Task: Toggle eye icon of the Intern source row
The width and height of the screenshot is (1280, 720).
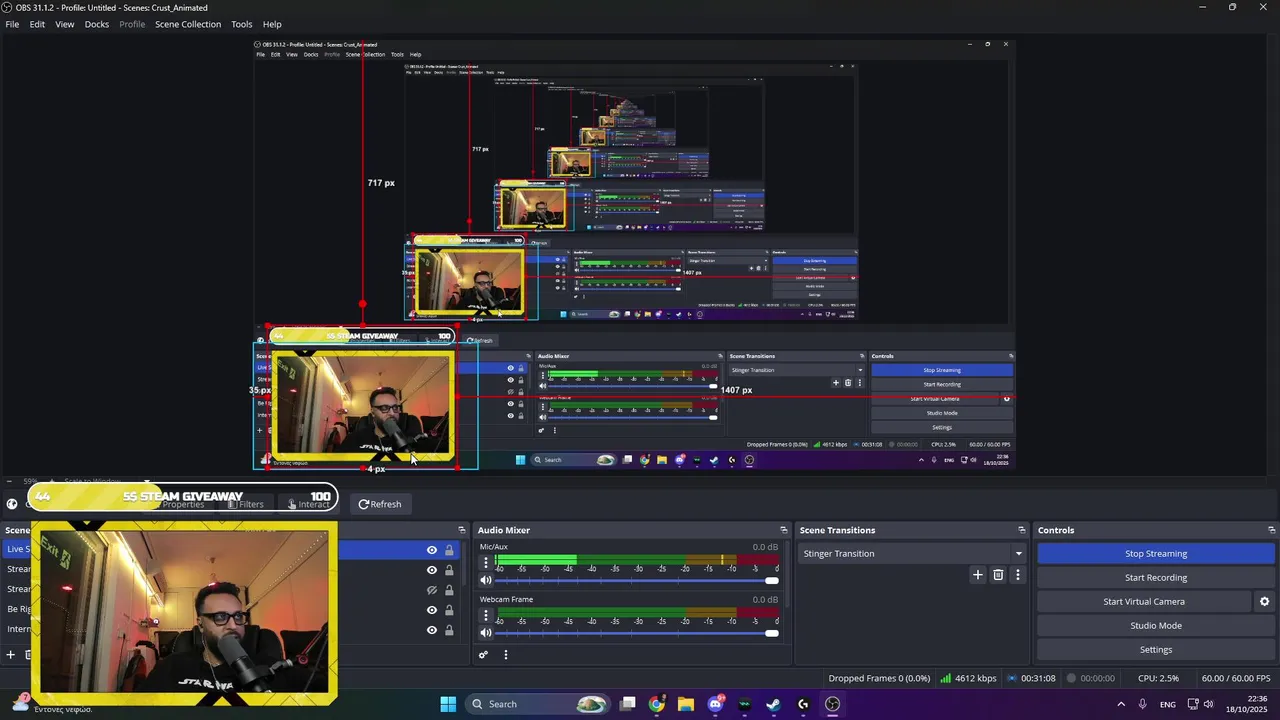Action: click(432, 630)
